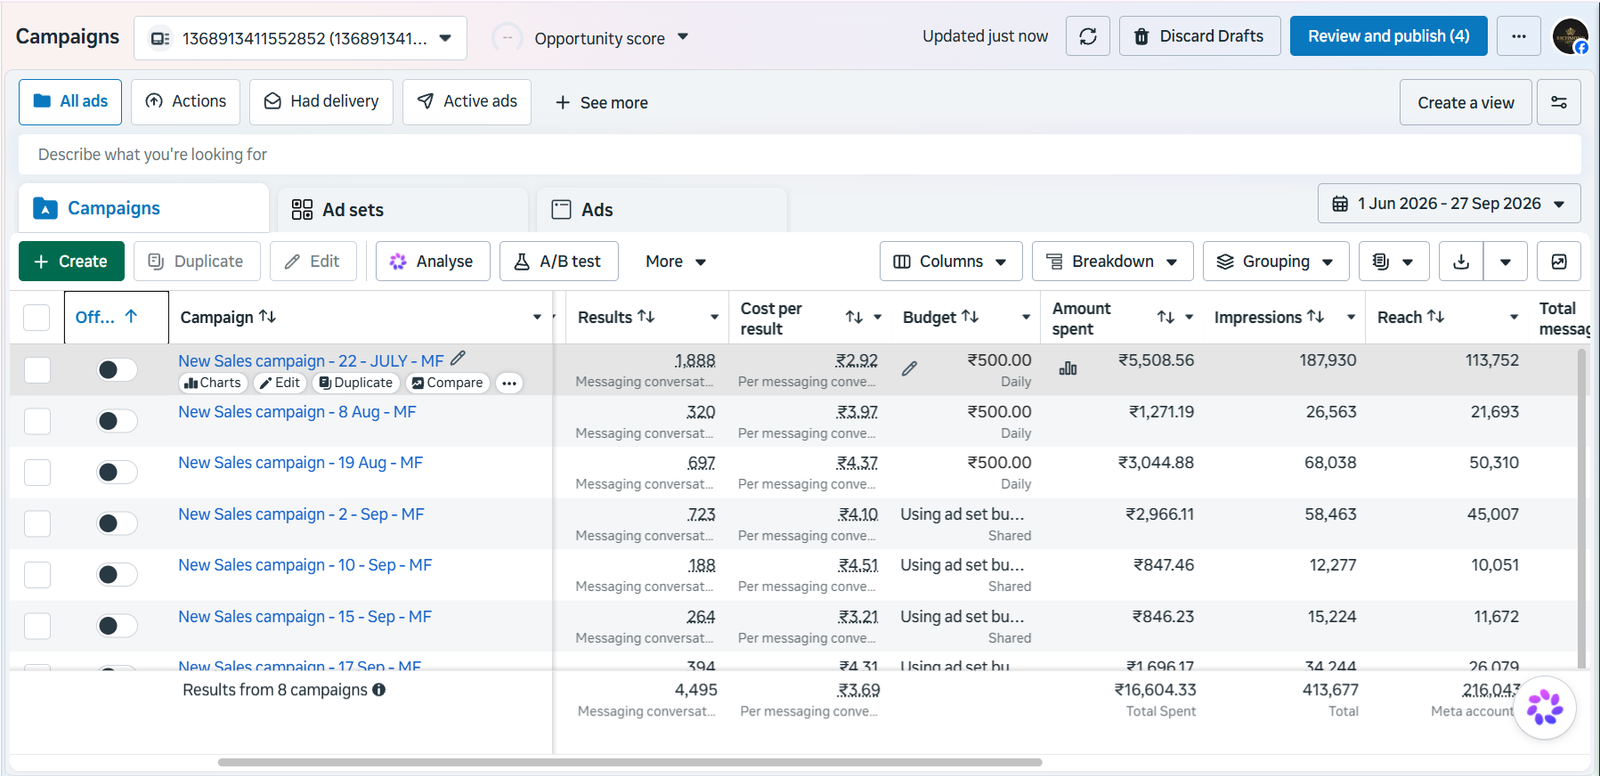
Task: Sort by the Impressions column arrows
Action: 1316,316
